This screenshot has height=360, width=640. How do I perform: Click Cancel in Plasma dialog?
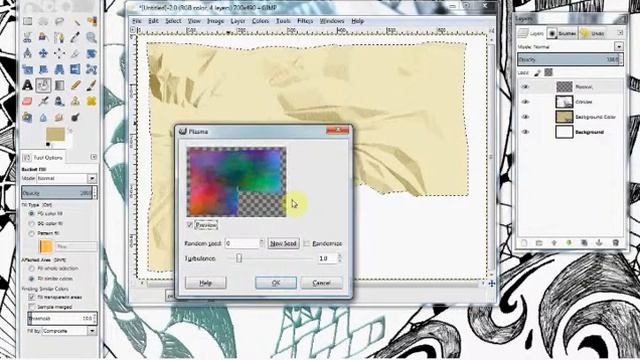click(x=322, y=283)
